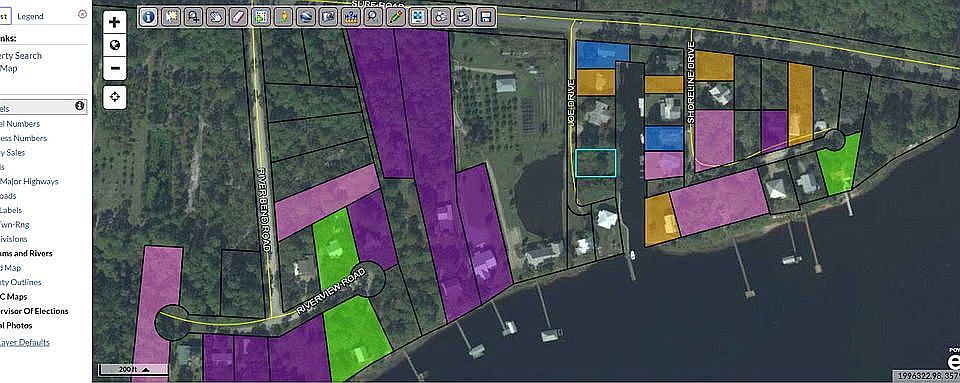Open the magnifier search tool

point(373,17)
